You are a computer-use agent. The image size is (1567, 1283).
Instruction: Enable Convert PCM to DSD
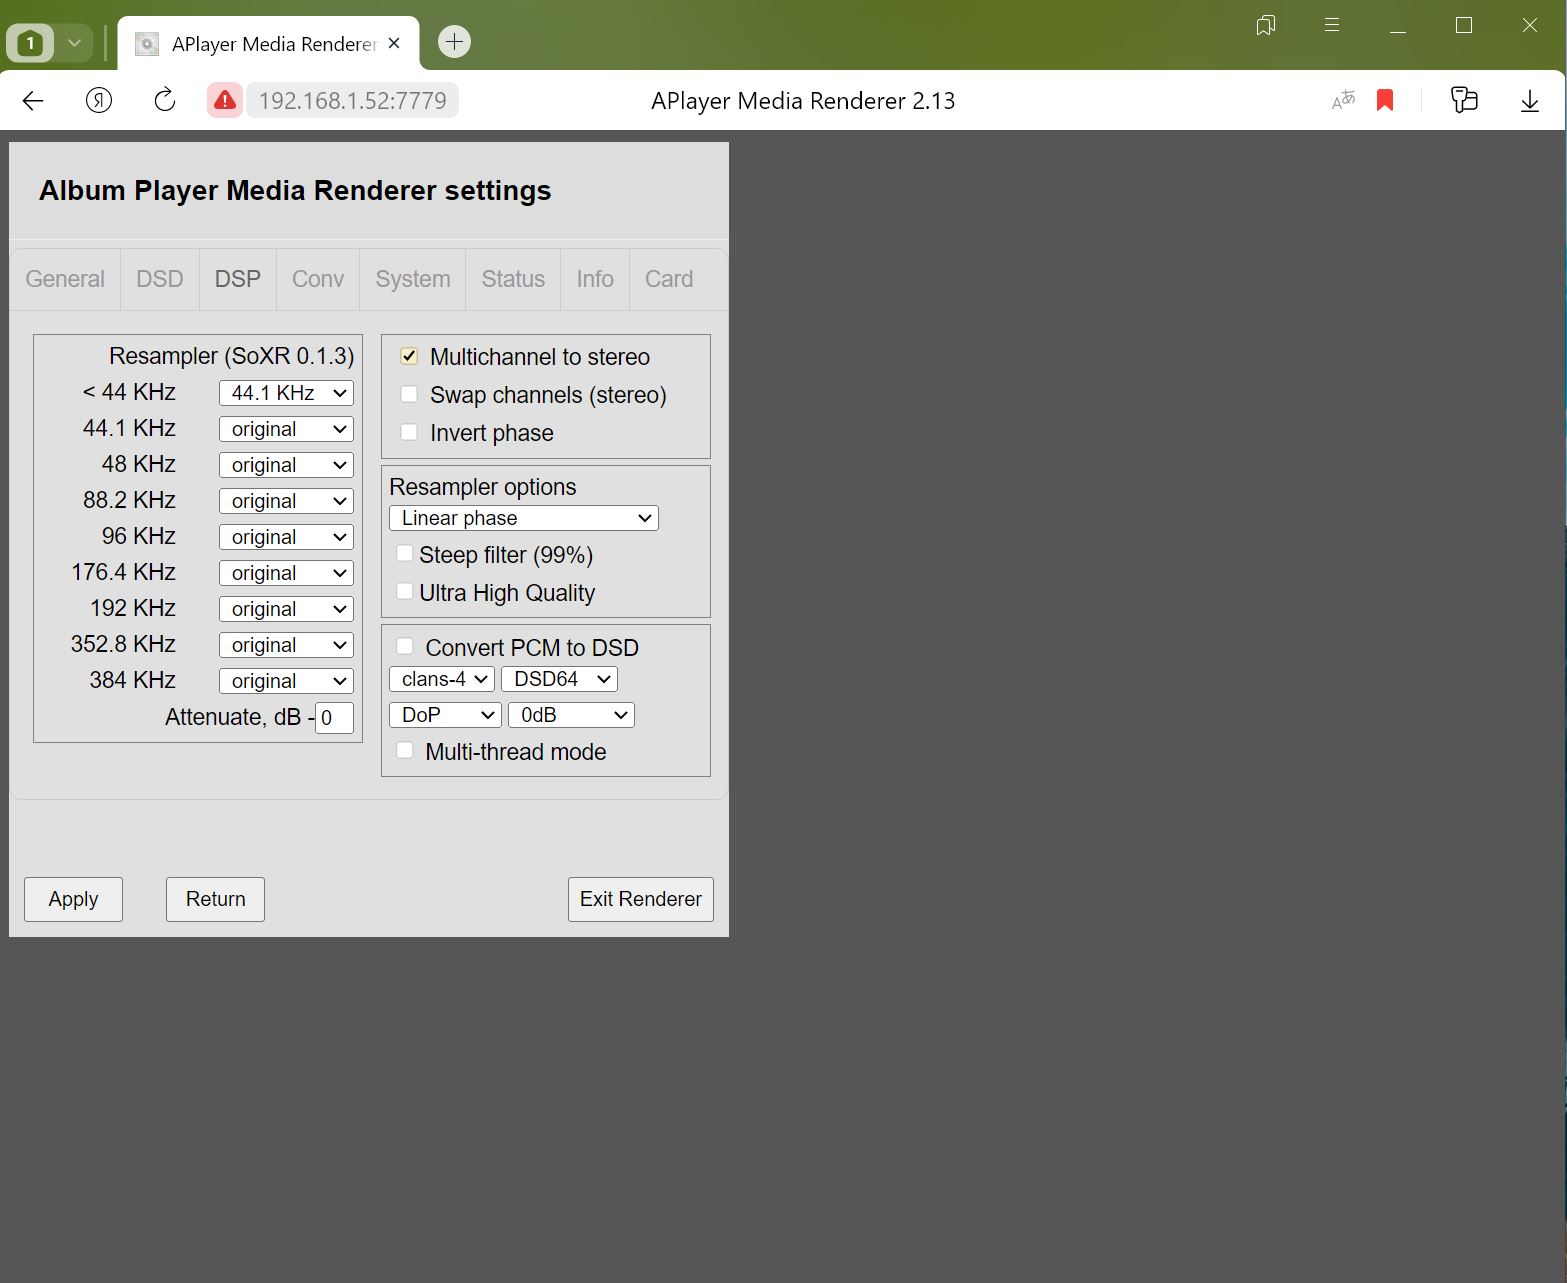tap(405, 646)
